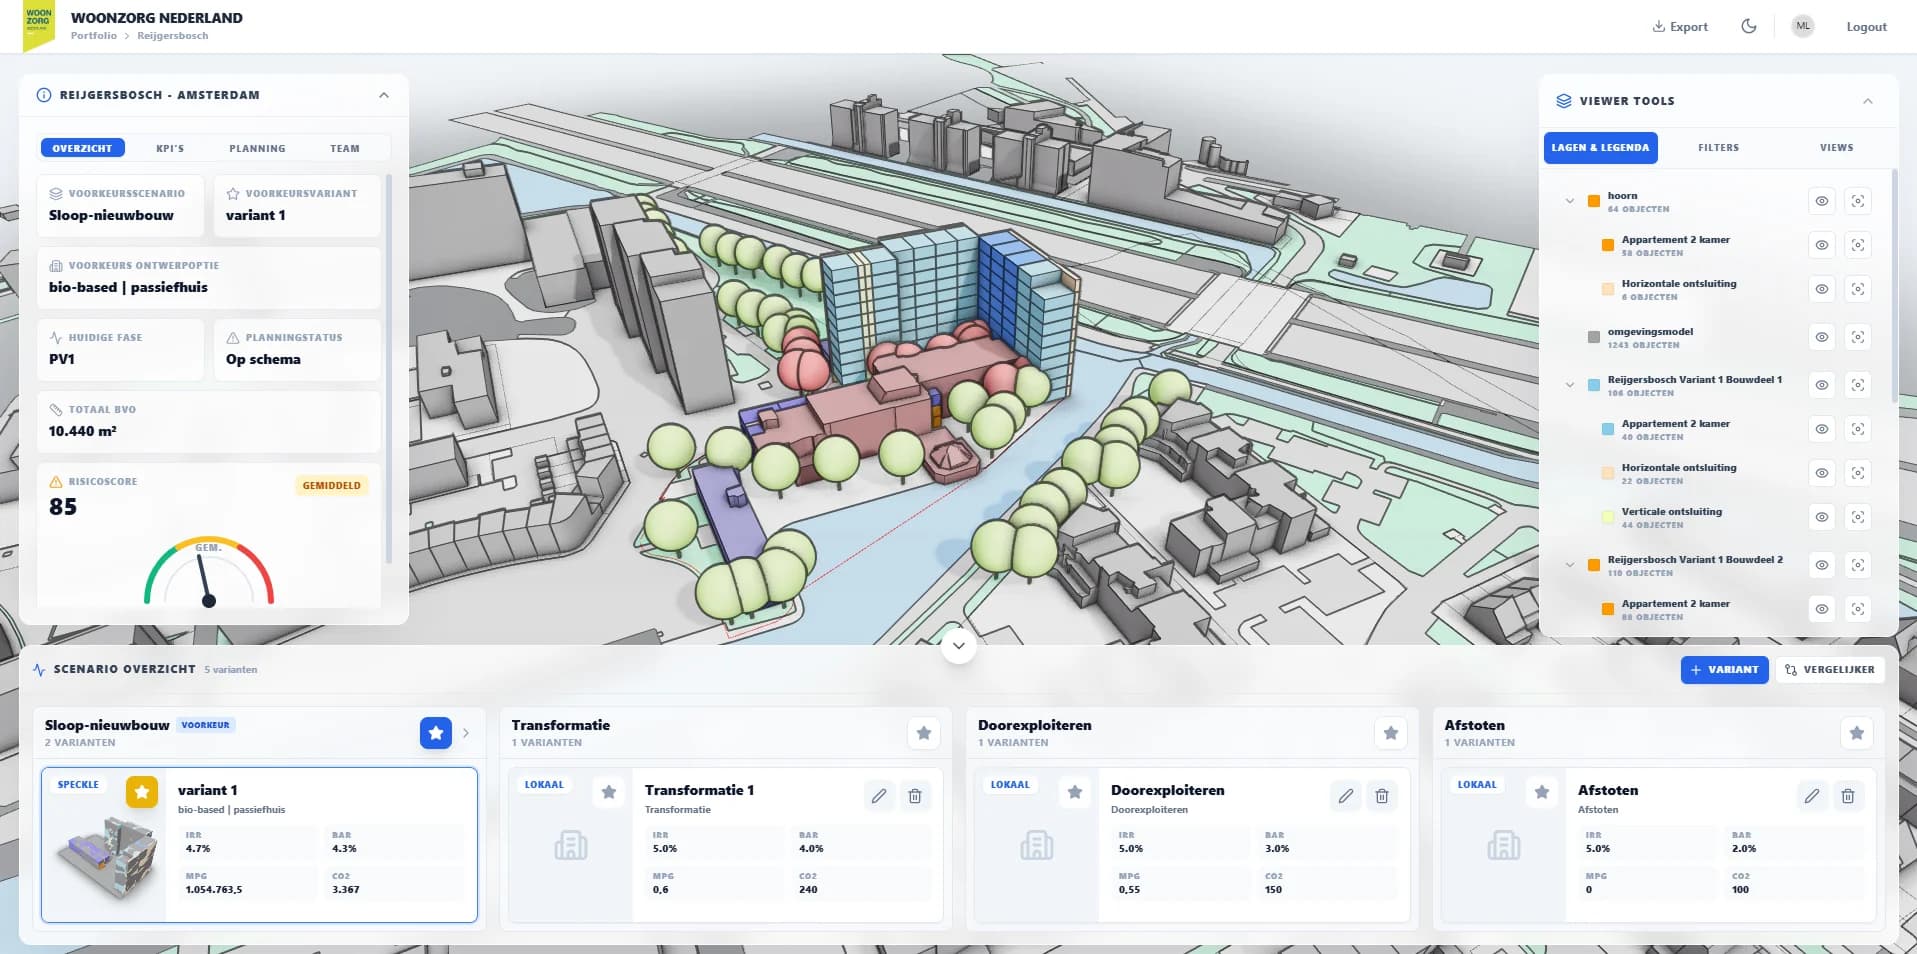Image resolution: width=1917 pixels, height=954 pixels.
Task: Collapse the Reijgersbosch Variant 1 Bouwdeel 1 group
Action: [x=1570, y=385]
